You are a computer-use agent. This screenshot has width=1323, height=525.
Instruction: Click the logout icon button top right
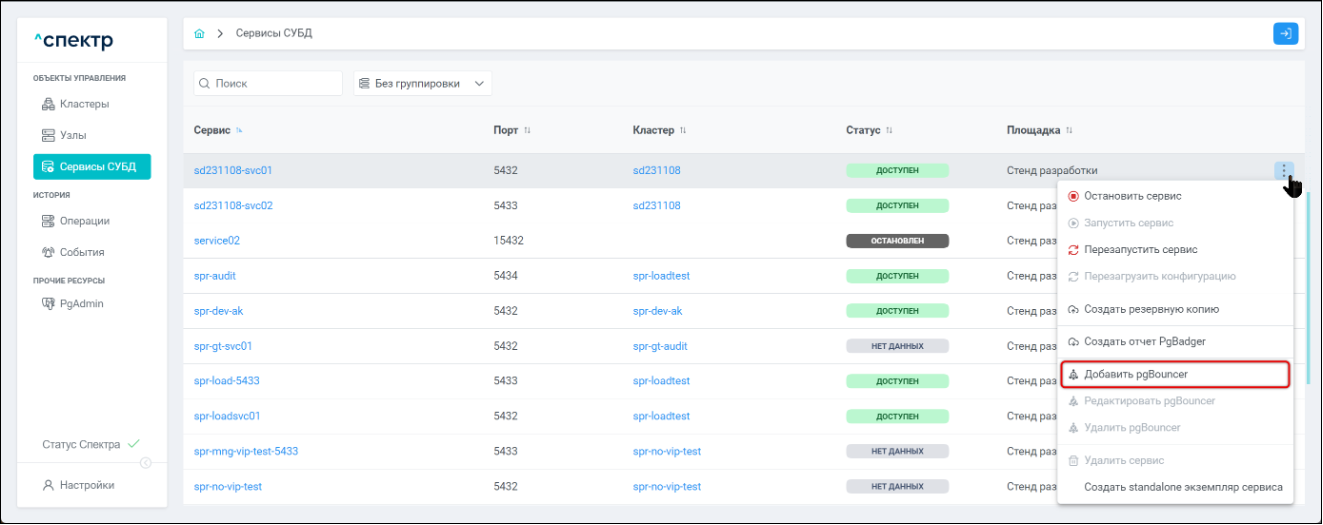(x=1285, y=34)
